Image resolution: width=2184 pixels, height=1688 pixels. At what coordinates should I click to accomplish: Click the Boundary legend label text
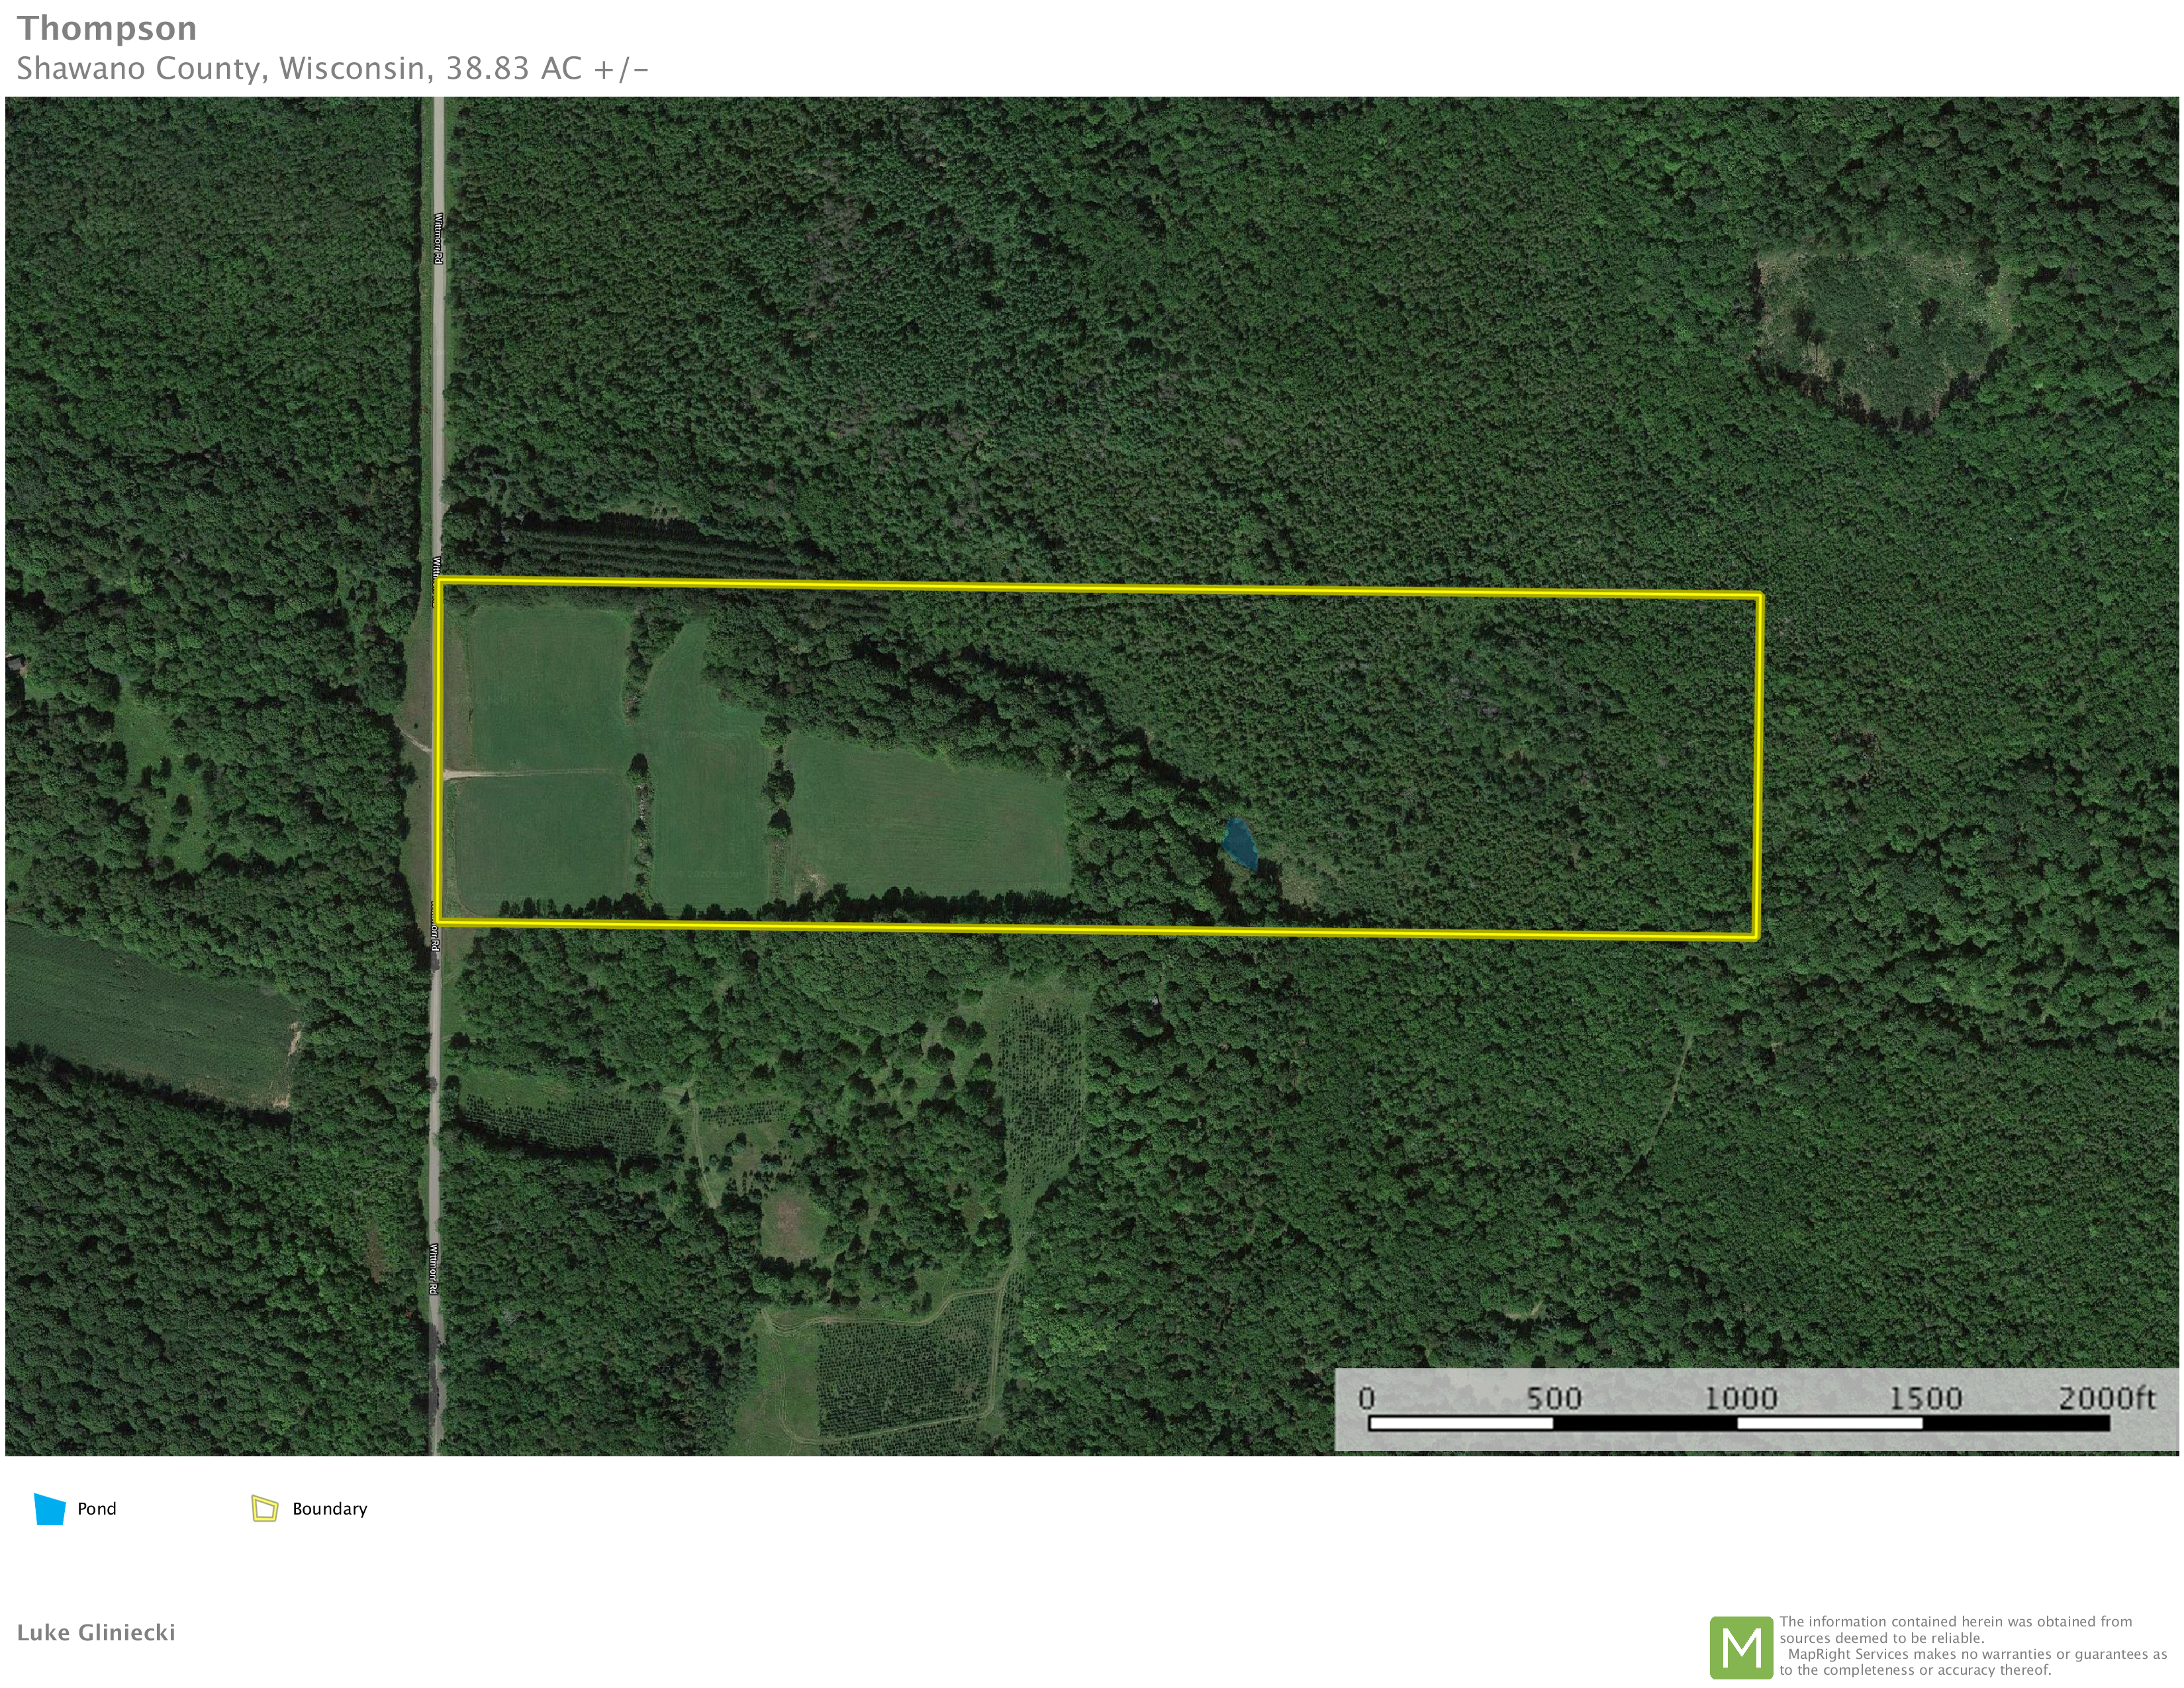tap(329, 1509)
